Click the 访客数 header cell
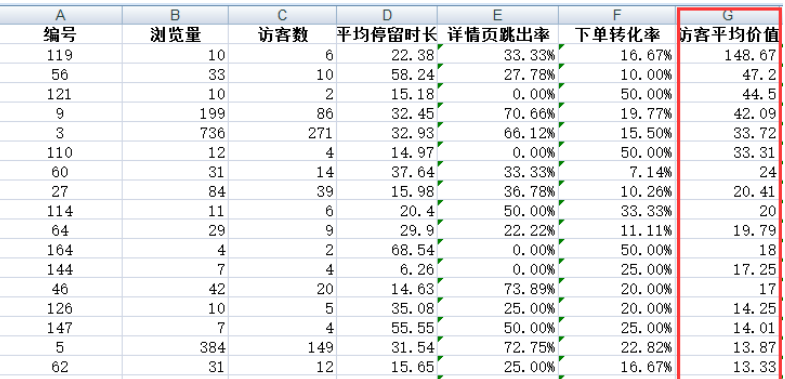The width and height of the screenshot is (785, 379). [x=282, y=35]
